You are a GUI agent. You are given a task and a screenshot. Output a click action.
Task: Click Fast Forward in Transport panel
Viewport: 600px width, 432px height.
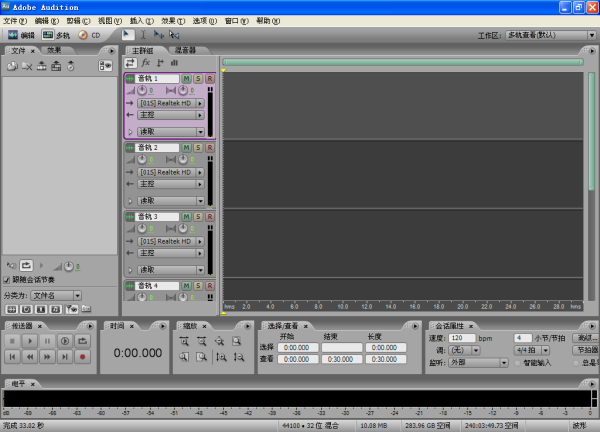pos(47,357)
